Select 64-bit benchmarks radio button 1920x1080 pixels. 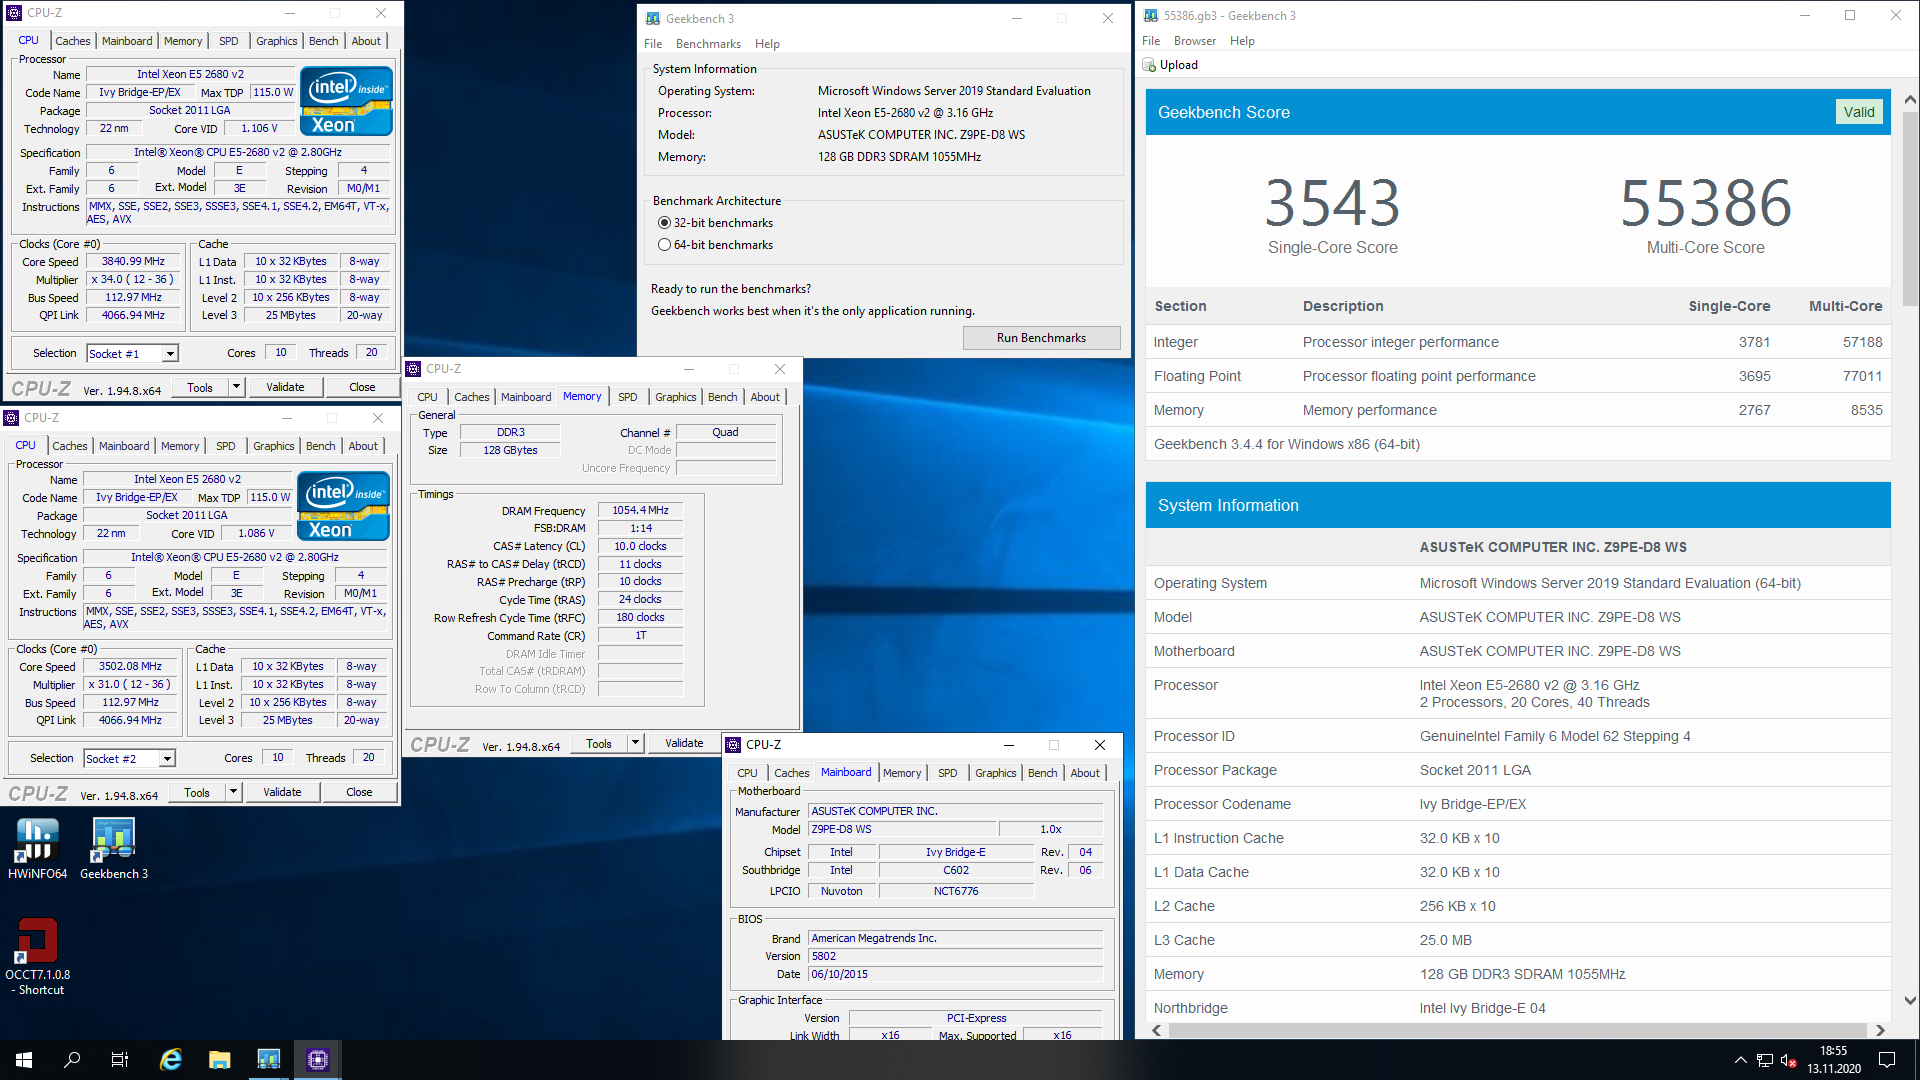664,245
